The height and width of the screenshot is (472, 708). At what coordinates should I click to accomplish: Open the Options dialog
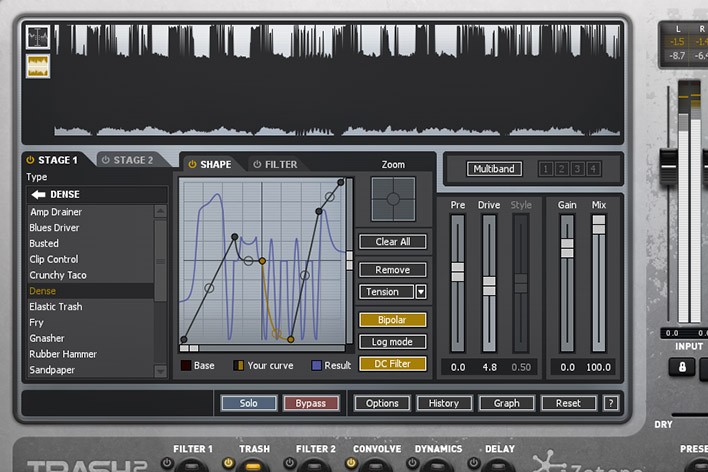coord(382,403)
